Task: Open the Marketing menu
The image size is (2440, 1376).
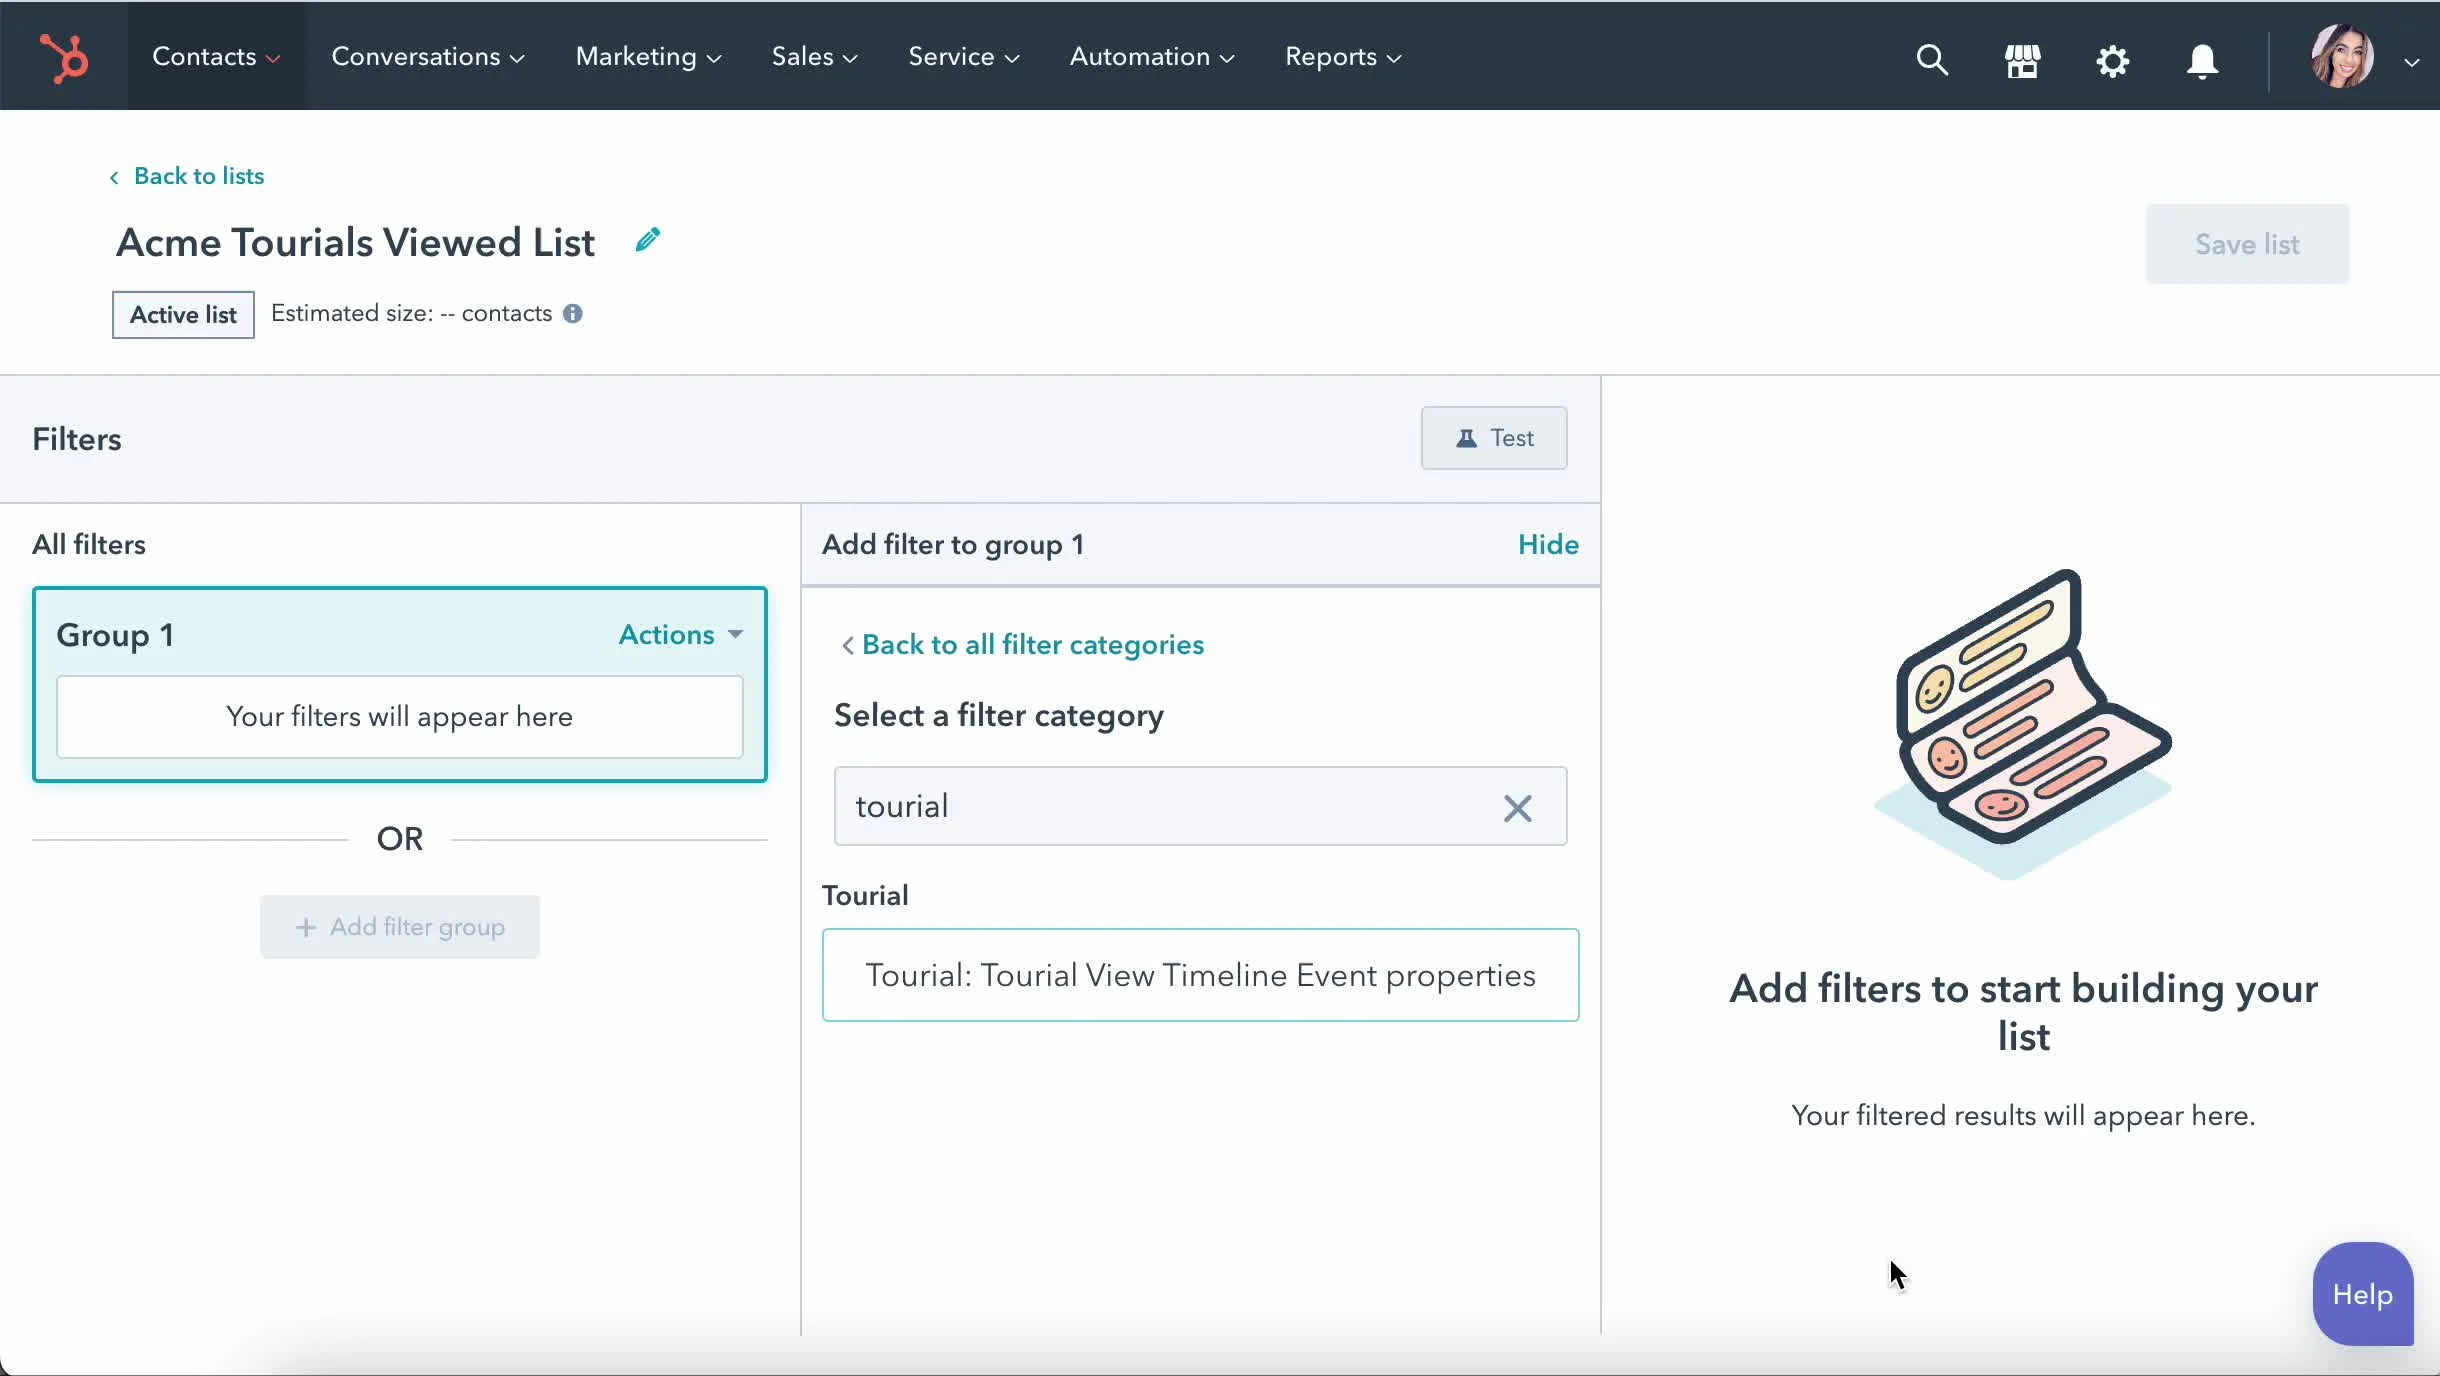Action: (648, 57)
